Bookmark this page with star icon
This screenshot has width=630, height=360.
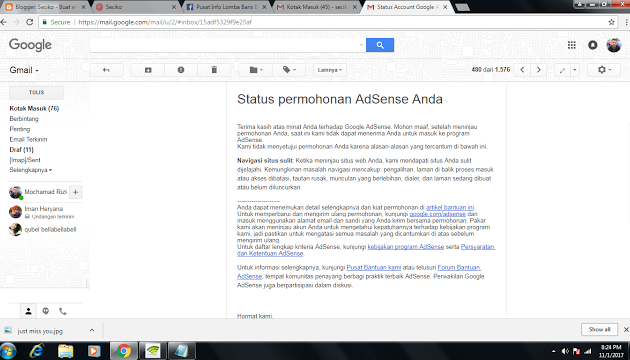(611, 22)
